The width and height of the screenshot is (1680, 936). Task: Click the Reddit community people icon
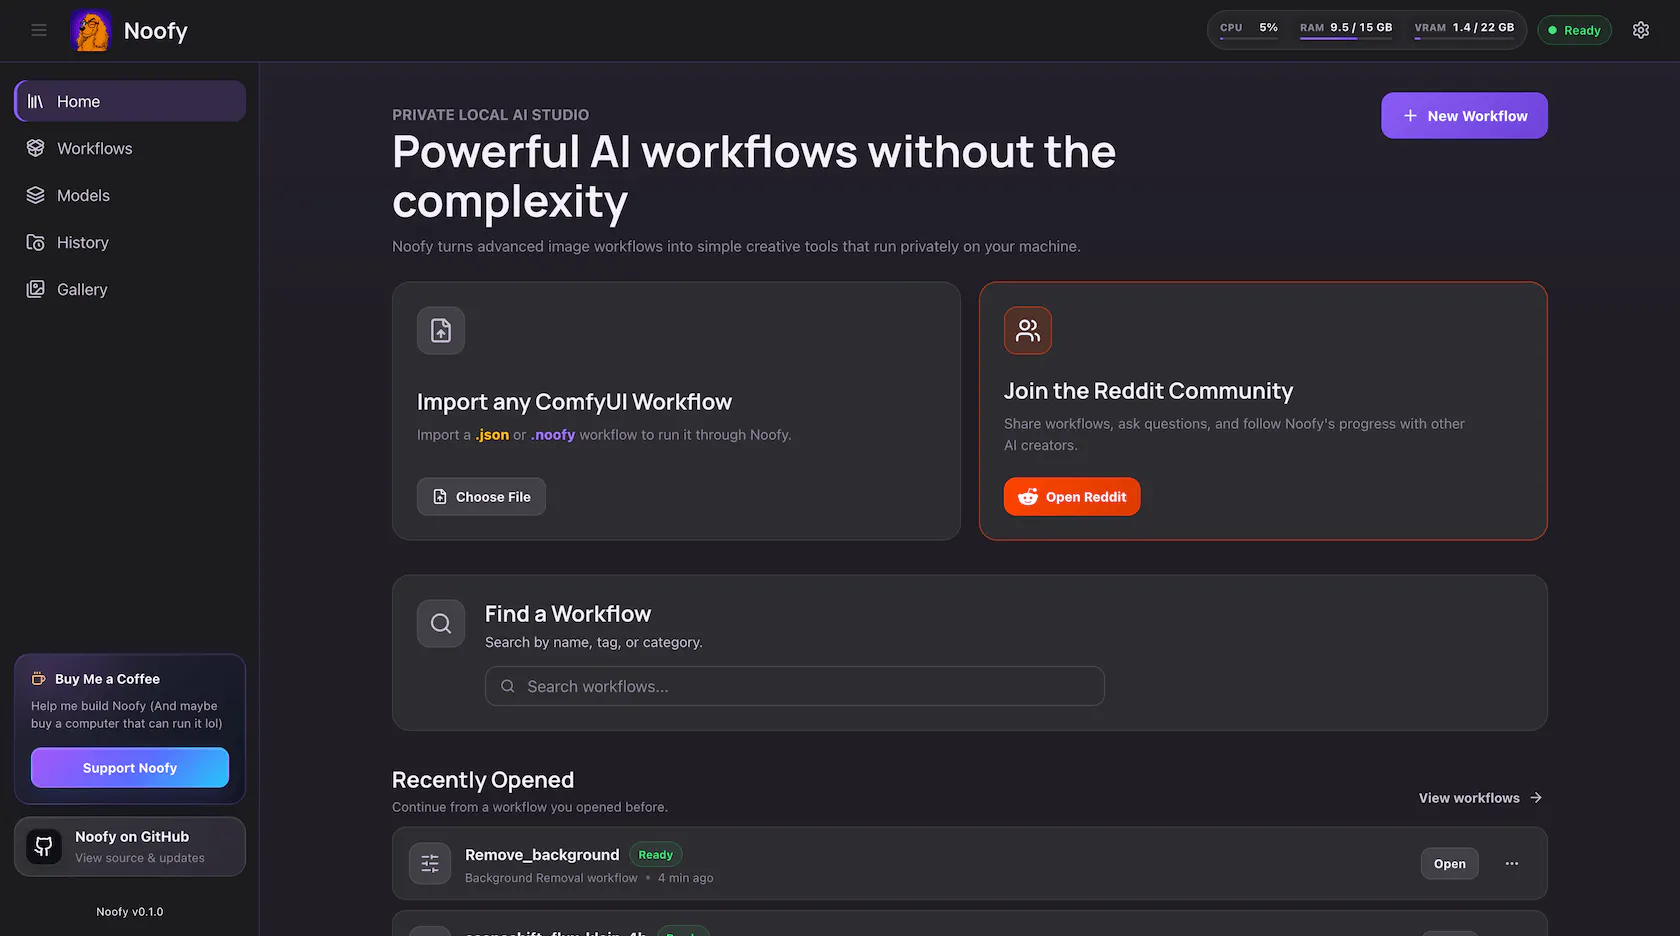[x=1028, y=330]
